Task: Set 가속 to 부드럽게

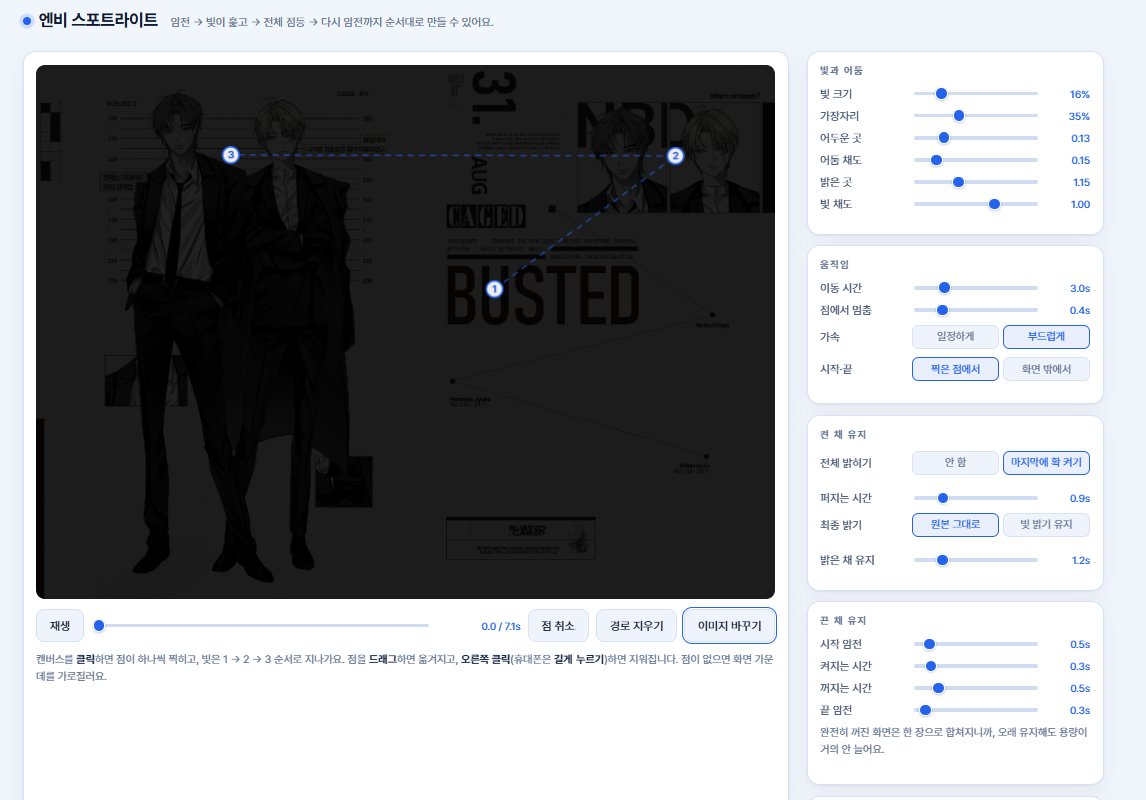Action: tap(1046, 337)
